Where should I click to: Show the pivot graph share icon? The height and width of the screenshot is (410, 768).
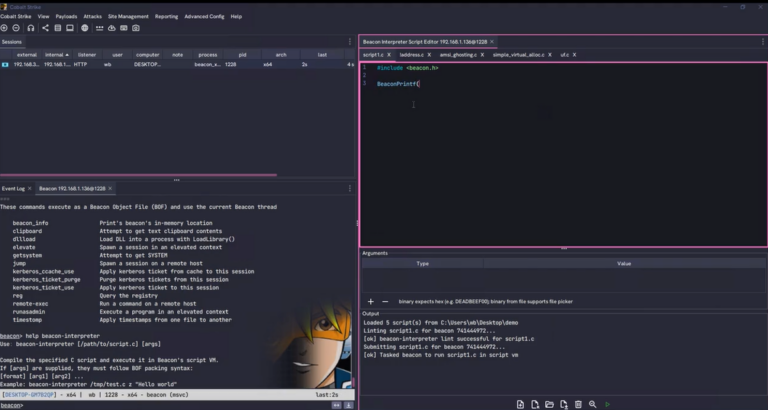[45, 28]
